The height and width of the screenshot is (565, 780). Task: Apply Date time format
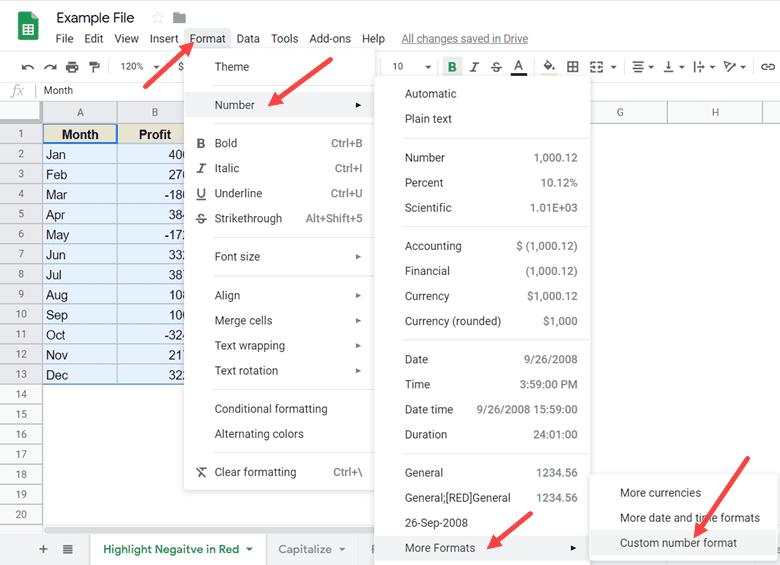[483, 409]
